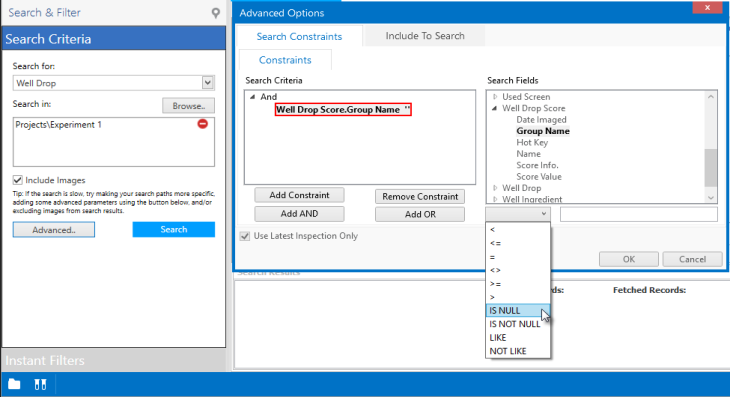The width and height of the screenshot is (730, 397).
Task: Expand Well Ingredient tree node
Action: [x=495, y=199]
